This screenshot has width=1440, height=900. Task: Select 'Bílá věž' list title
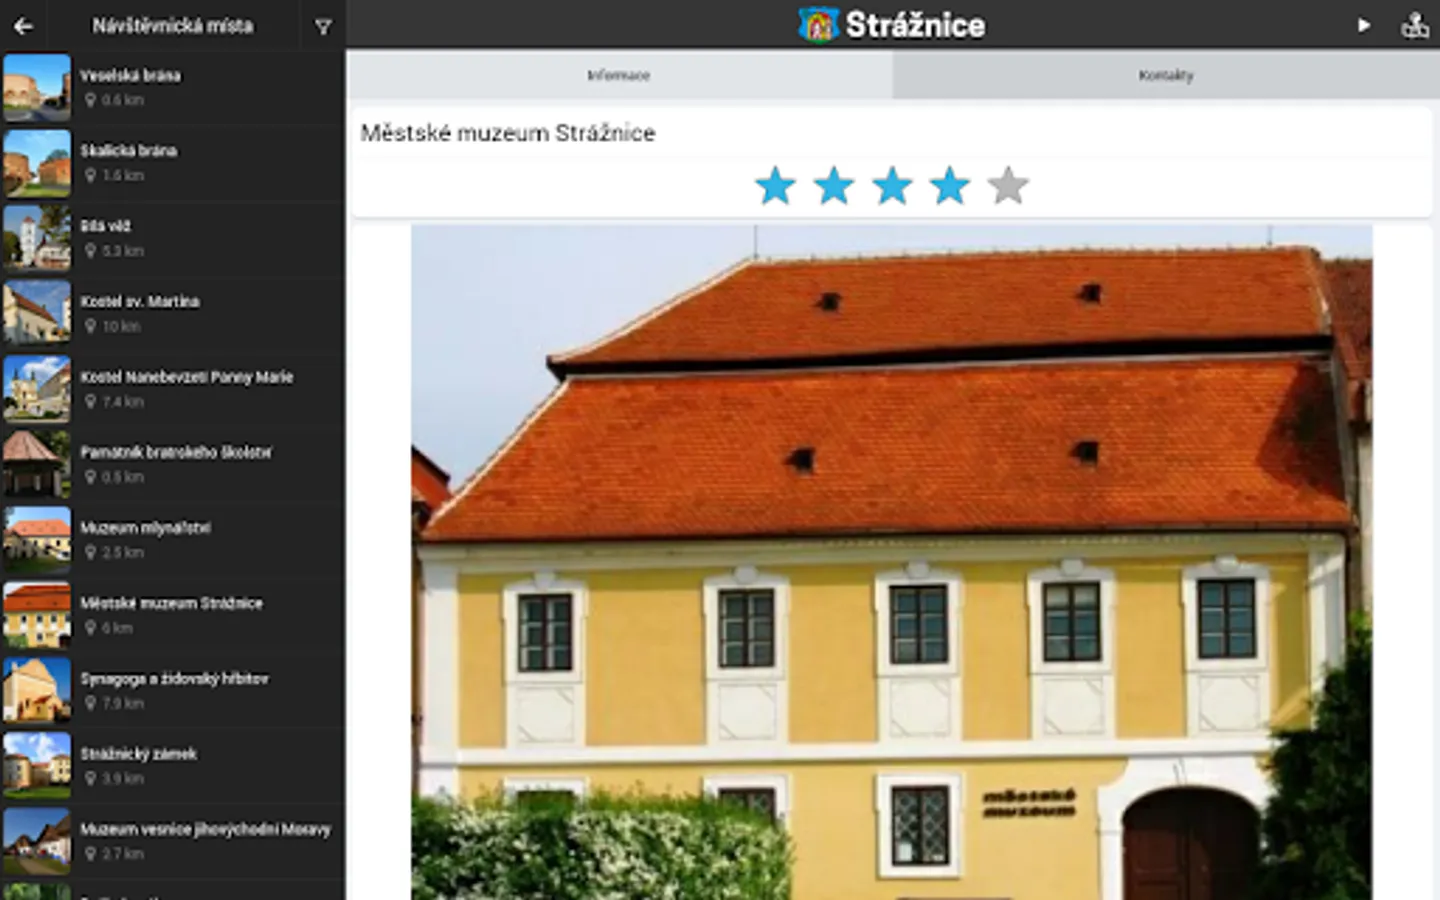[x=106, y=226]
